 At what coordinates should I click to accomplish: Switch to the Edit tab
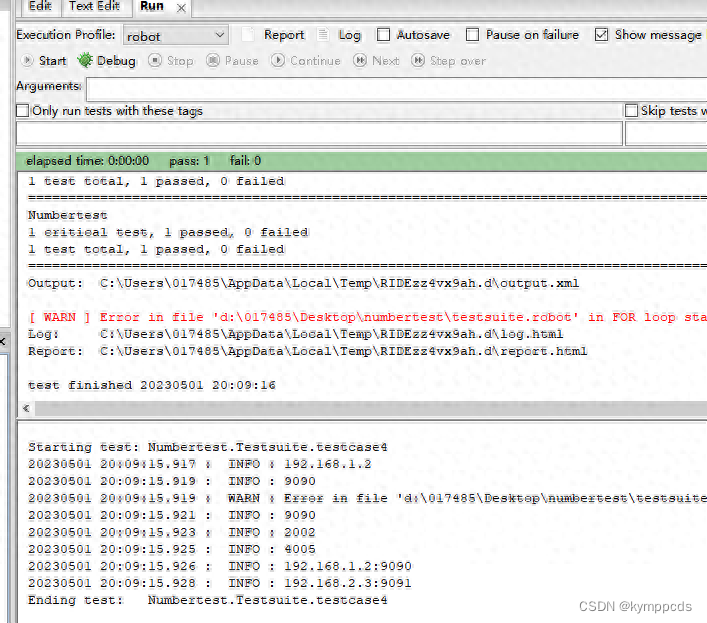coord(40,6)
